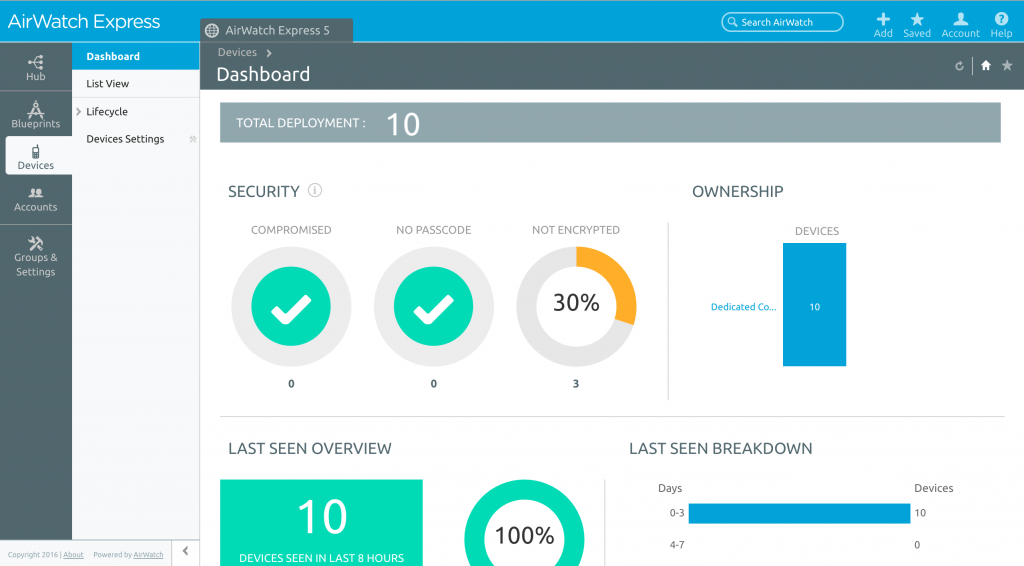Open the Blueprints sidebar section
Viewport: 1024px width, 566px height.
tap(35, 114)
